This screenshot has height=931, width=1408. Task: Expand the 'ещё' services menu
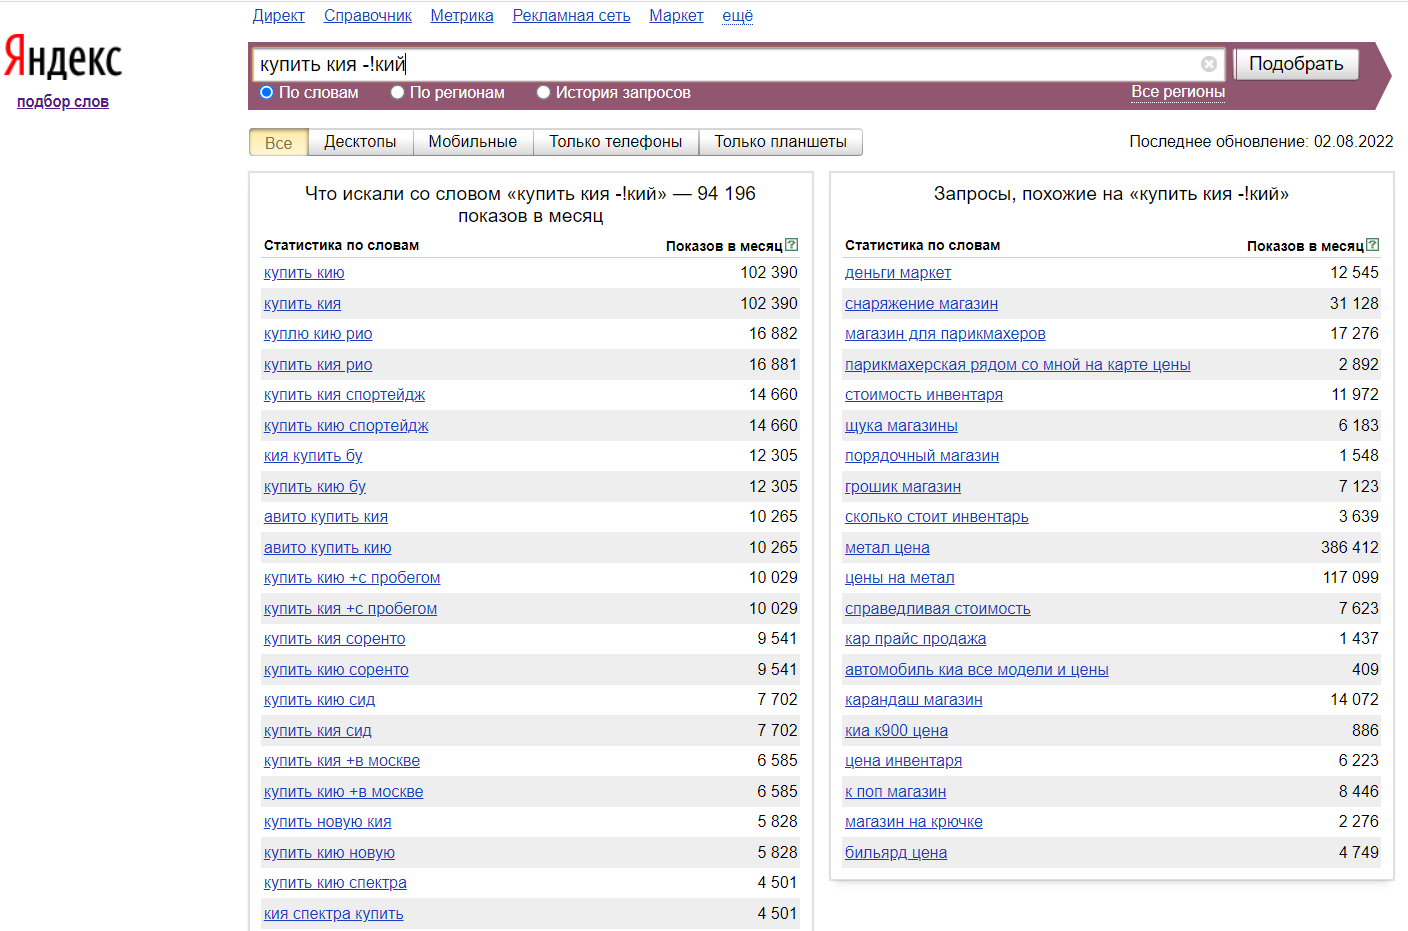click(737, 16)
